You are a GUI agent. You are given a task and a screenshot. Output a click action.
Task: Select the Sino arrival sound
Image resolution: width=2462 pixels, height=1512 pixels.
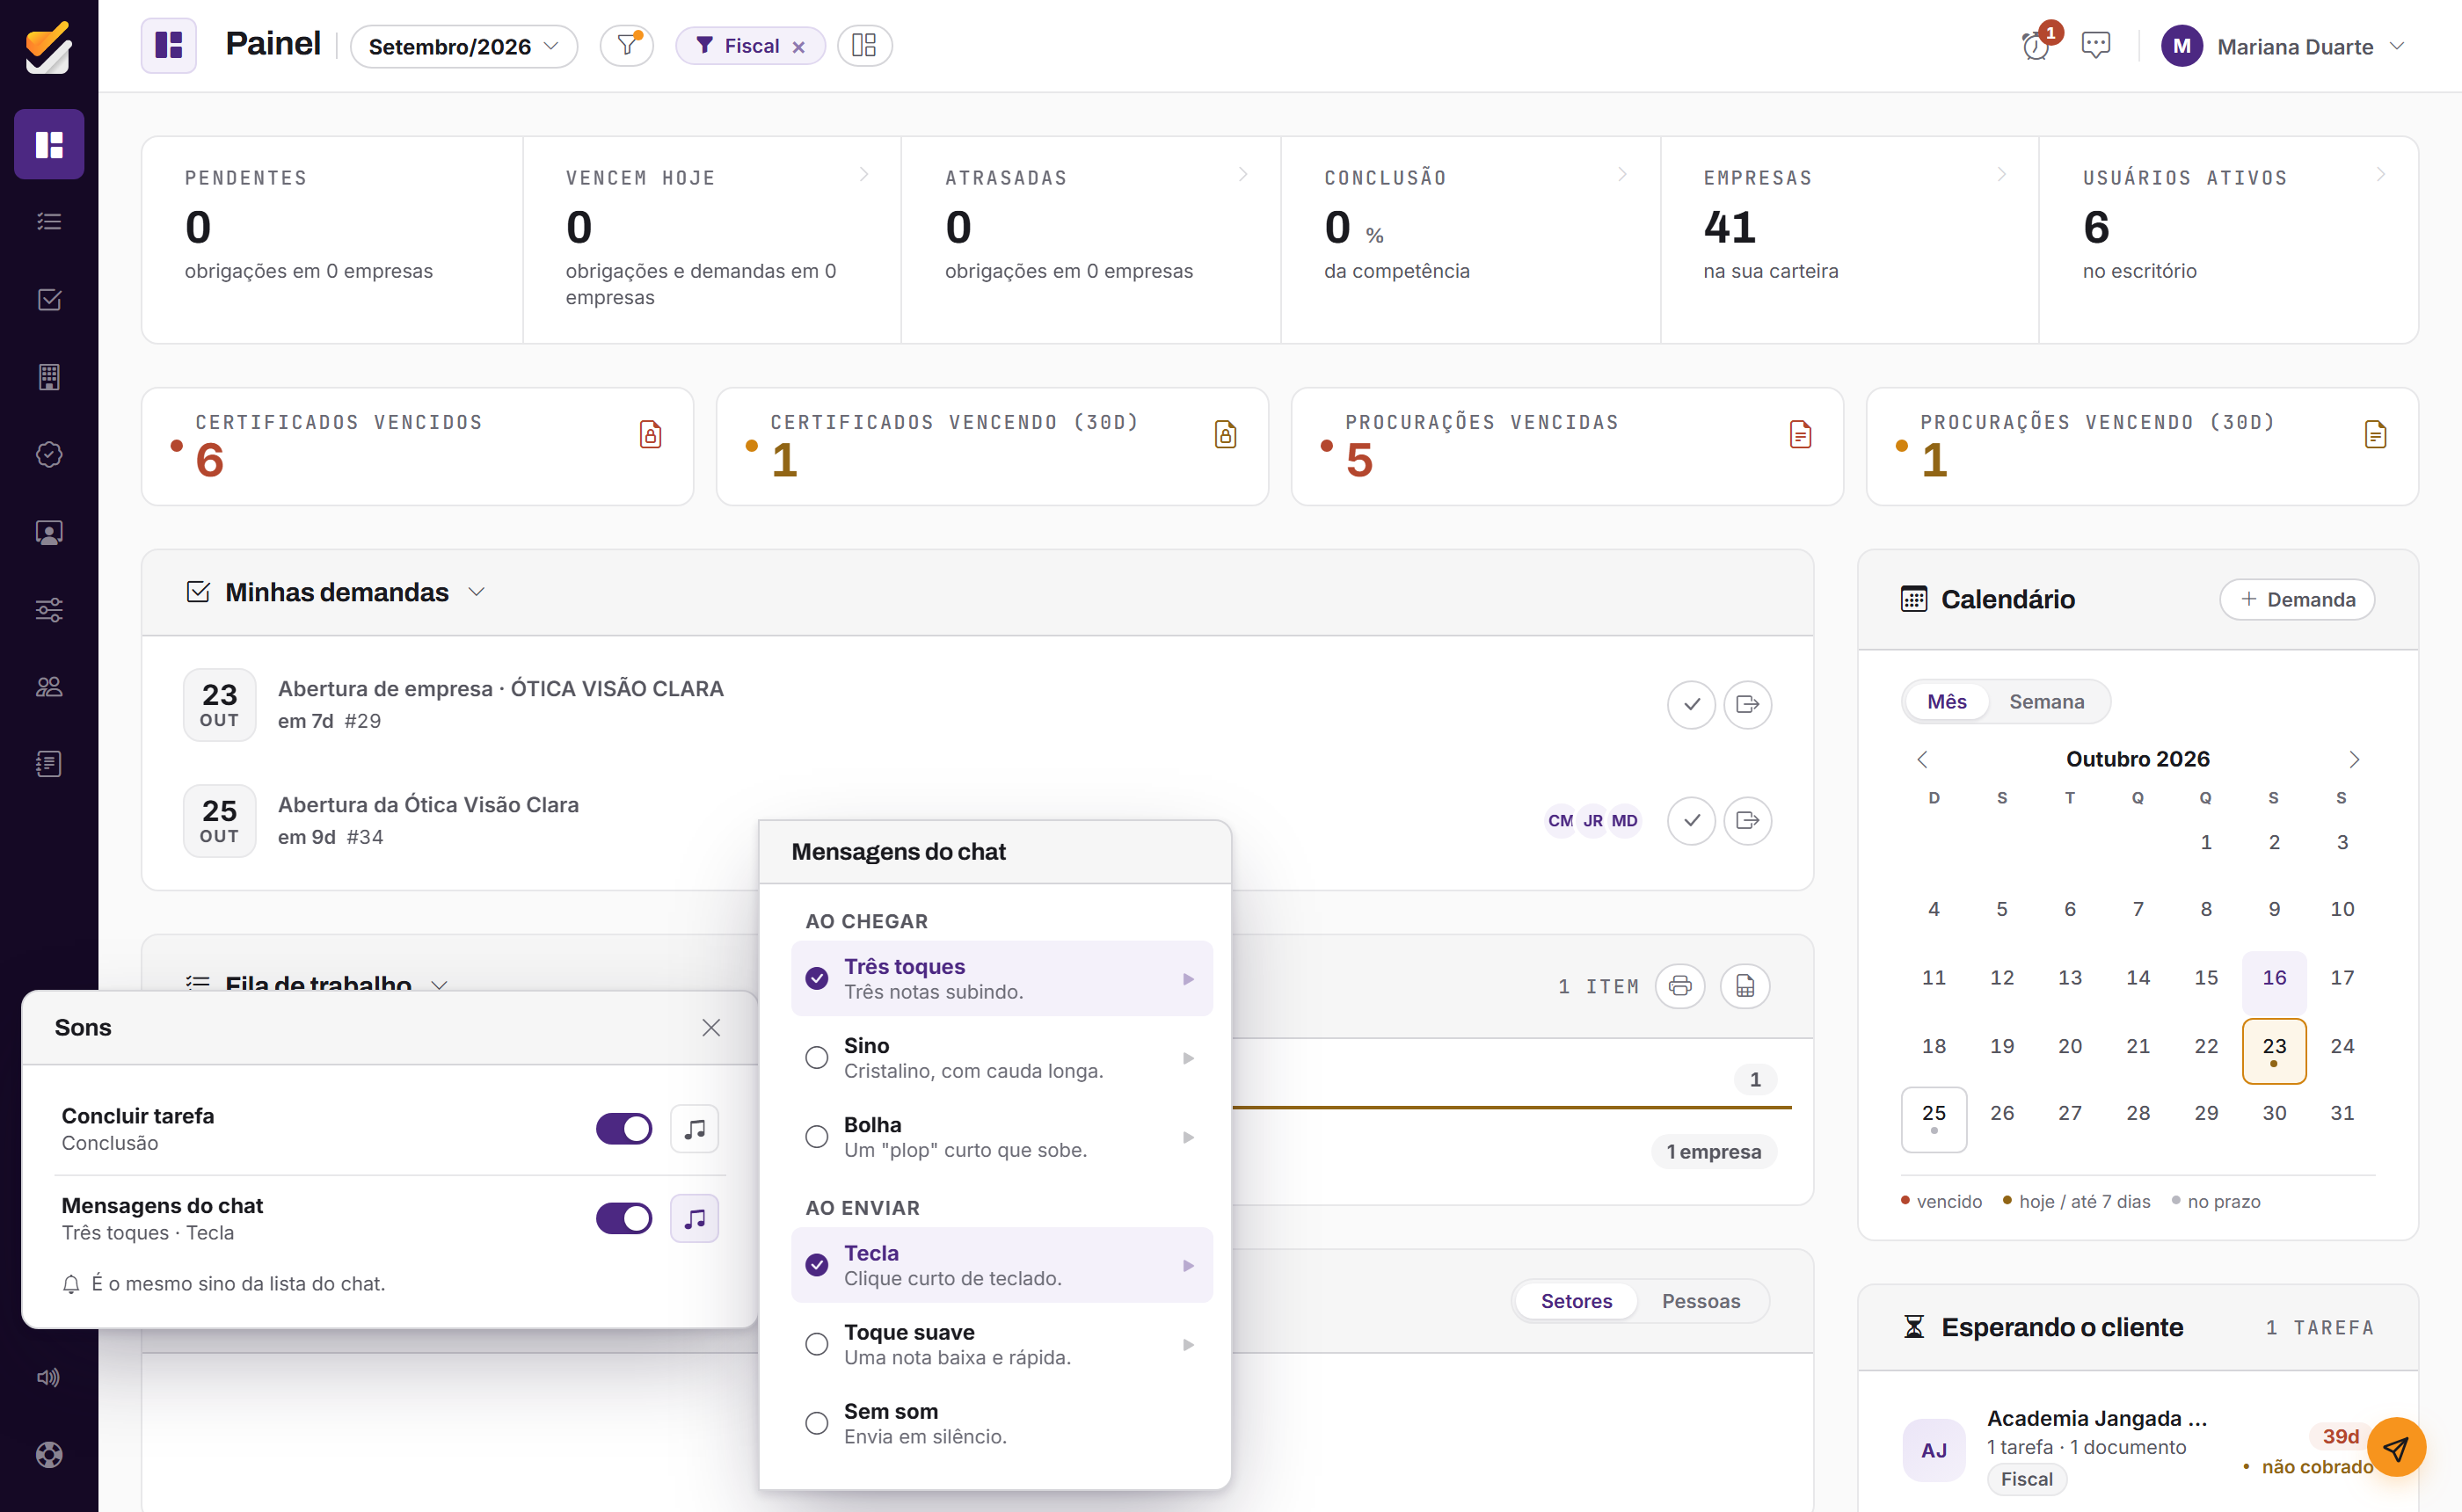(x=1001, y=1058)
